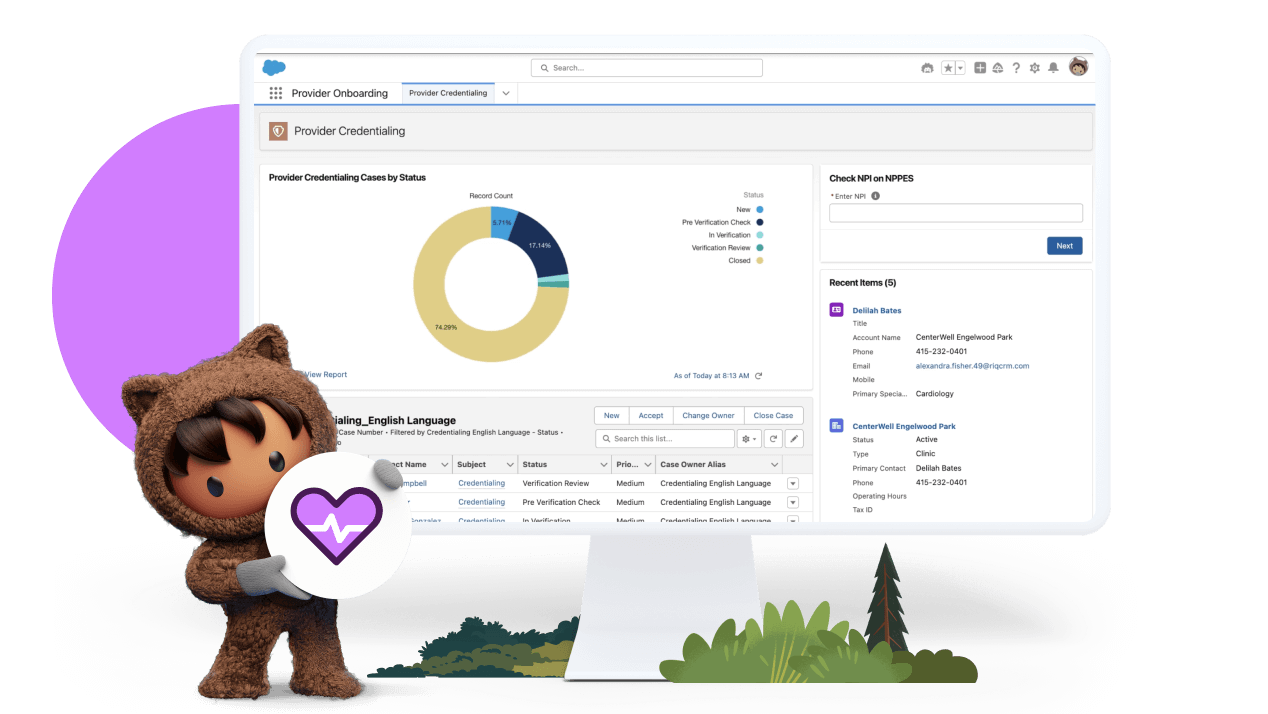This screenshot has width=1268, height=714.
Task: Click the Favorites star icon
Action: click(x=948, y=68)
